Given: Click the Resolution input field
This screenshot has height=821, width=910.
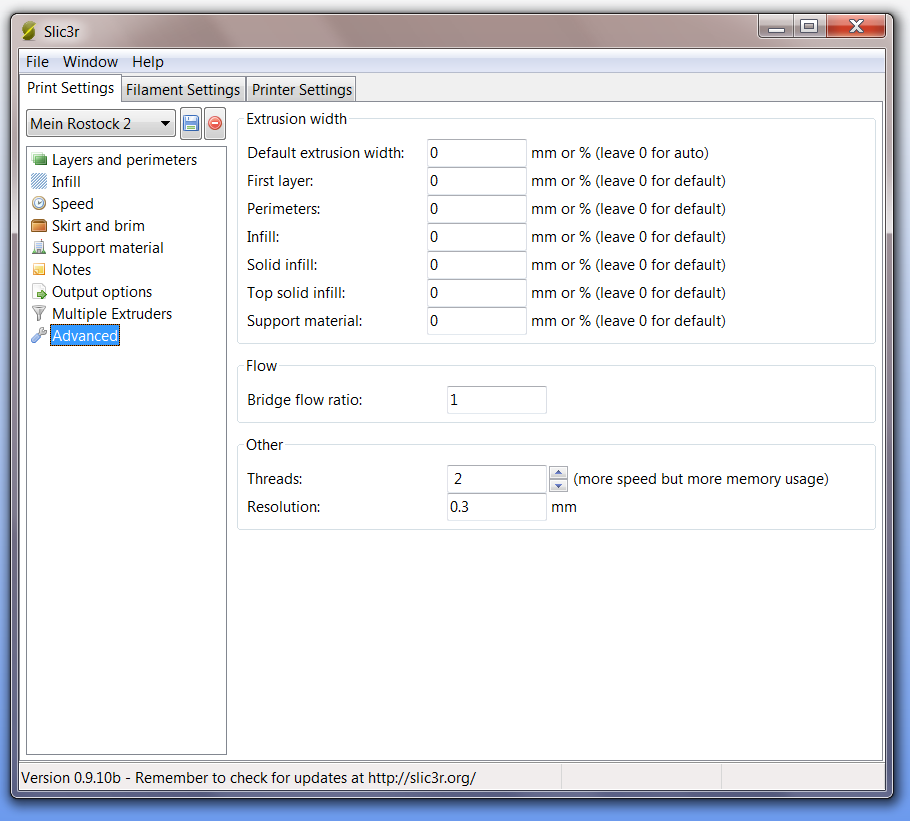Looking at the screenshot, I should tap(496, 507).
